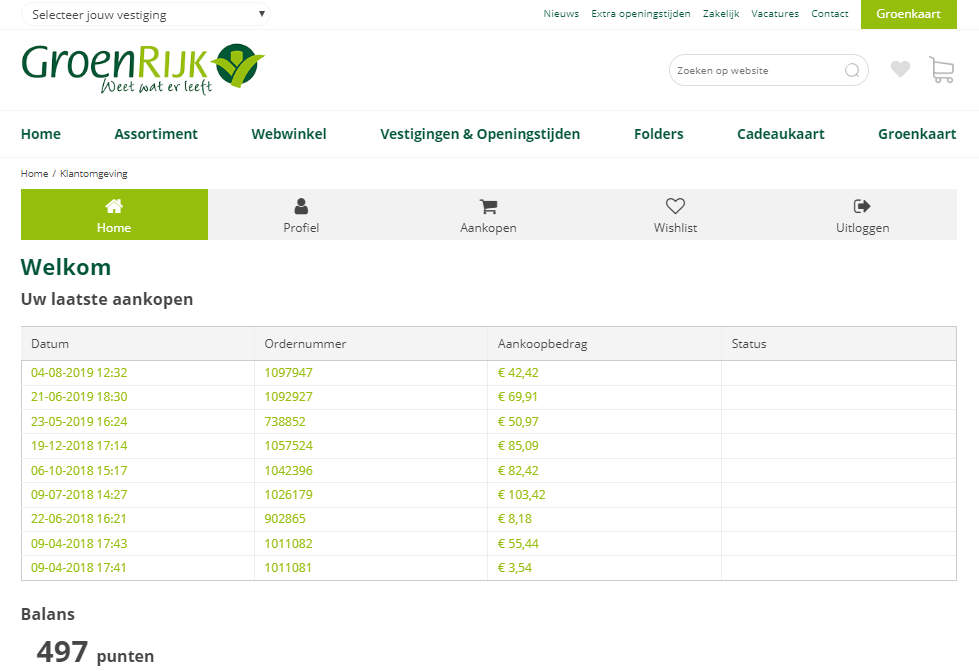Click the search magnifier icon
This screenshot has width=979, height=671.
(x=852, y=71)
